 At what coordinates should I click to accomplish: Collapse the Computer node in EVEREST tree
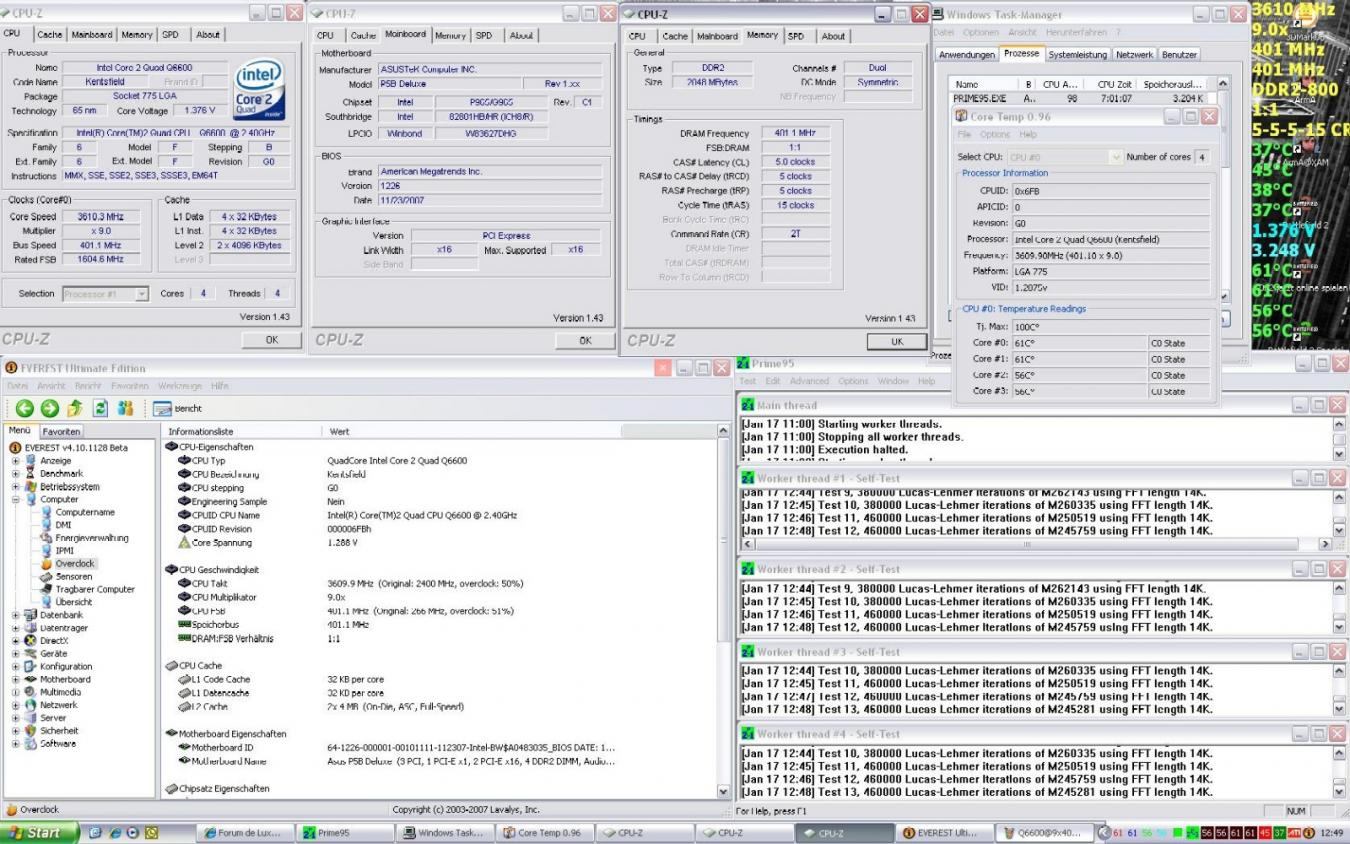pos(16,500)
